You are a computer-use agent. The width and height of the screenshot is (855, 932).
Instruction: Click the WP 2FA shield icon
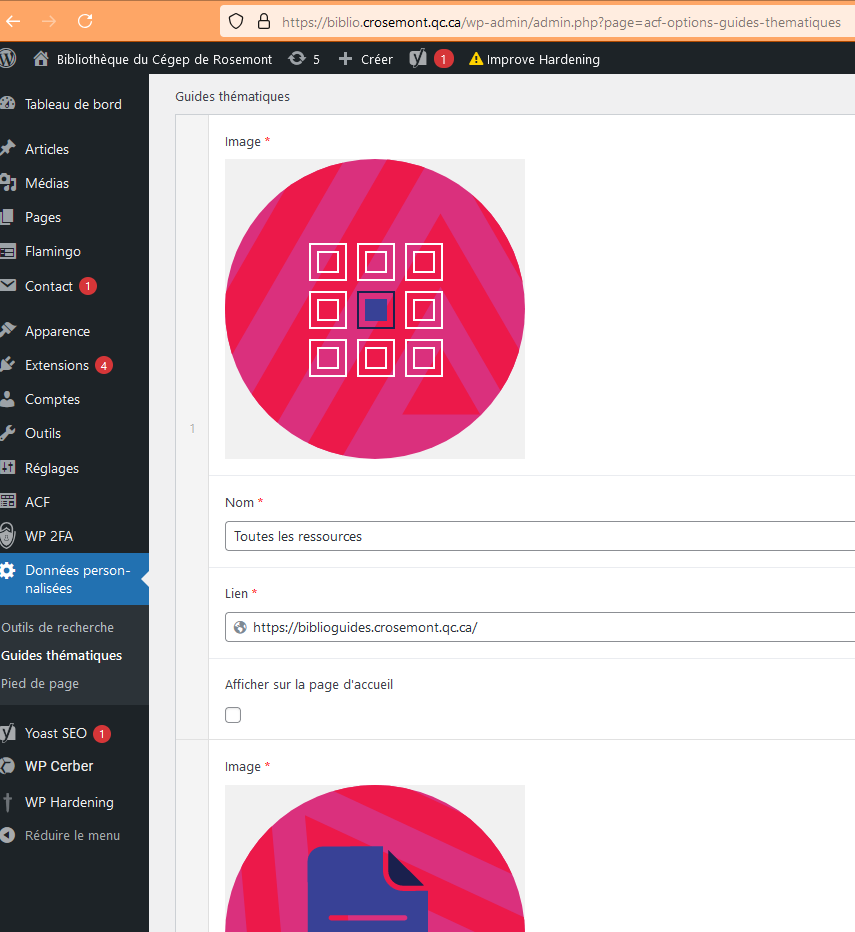coord(8,536)
